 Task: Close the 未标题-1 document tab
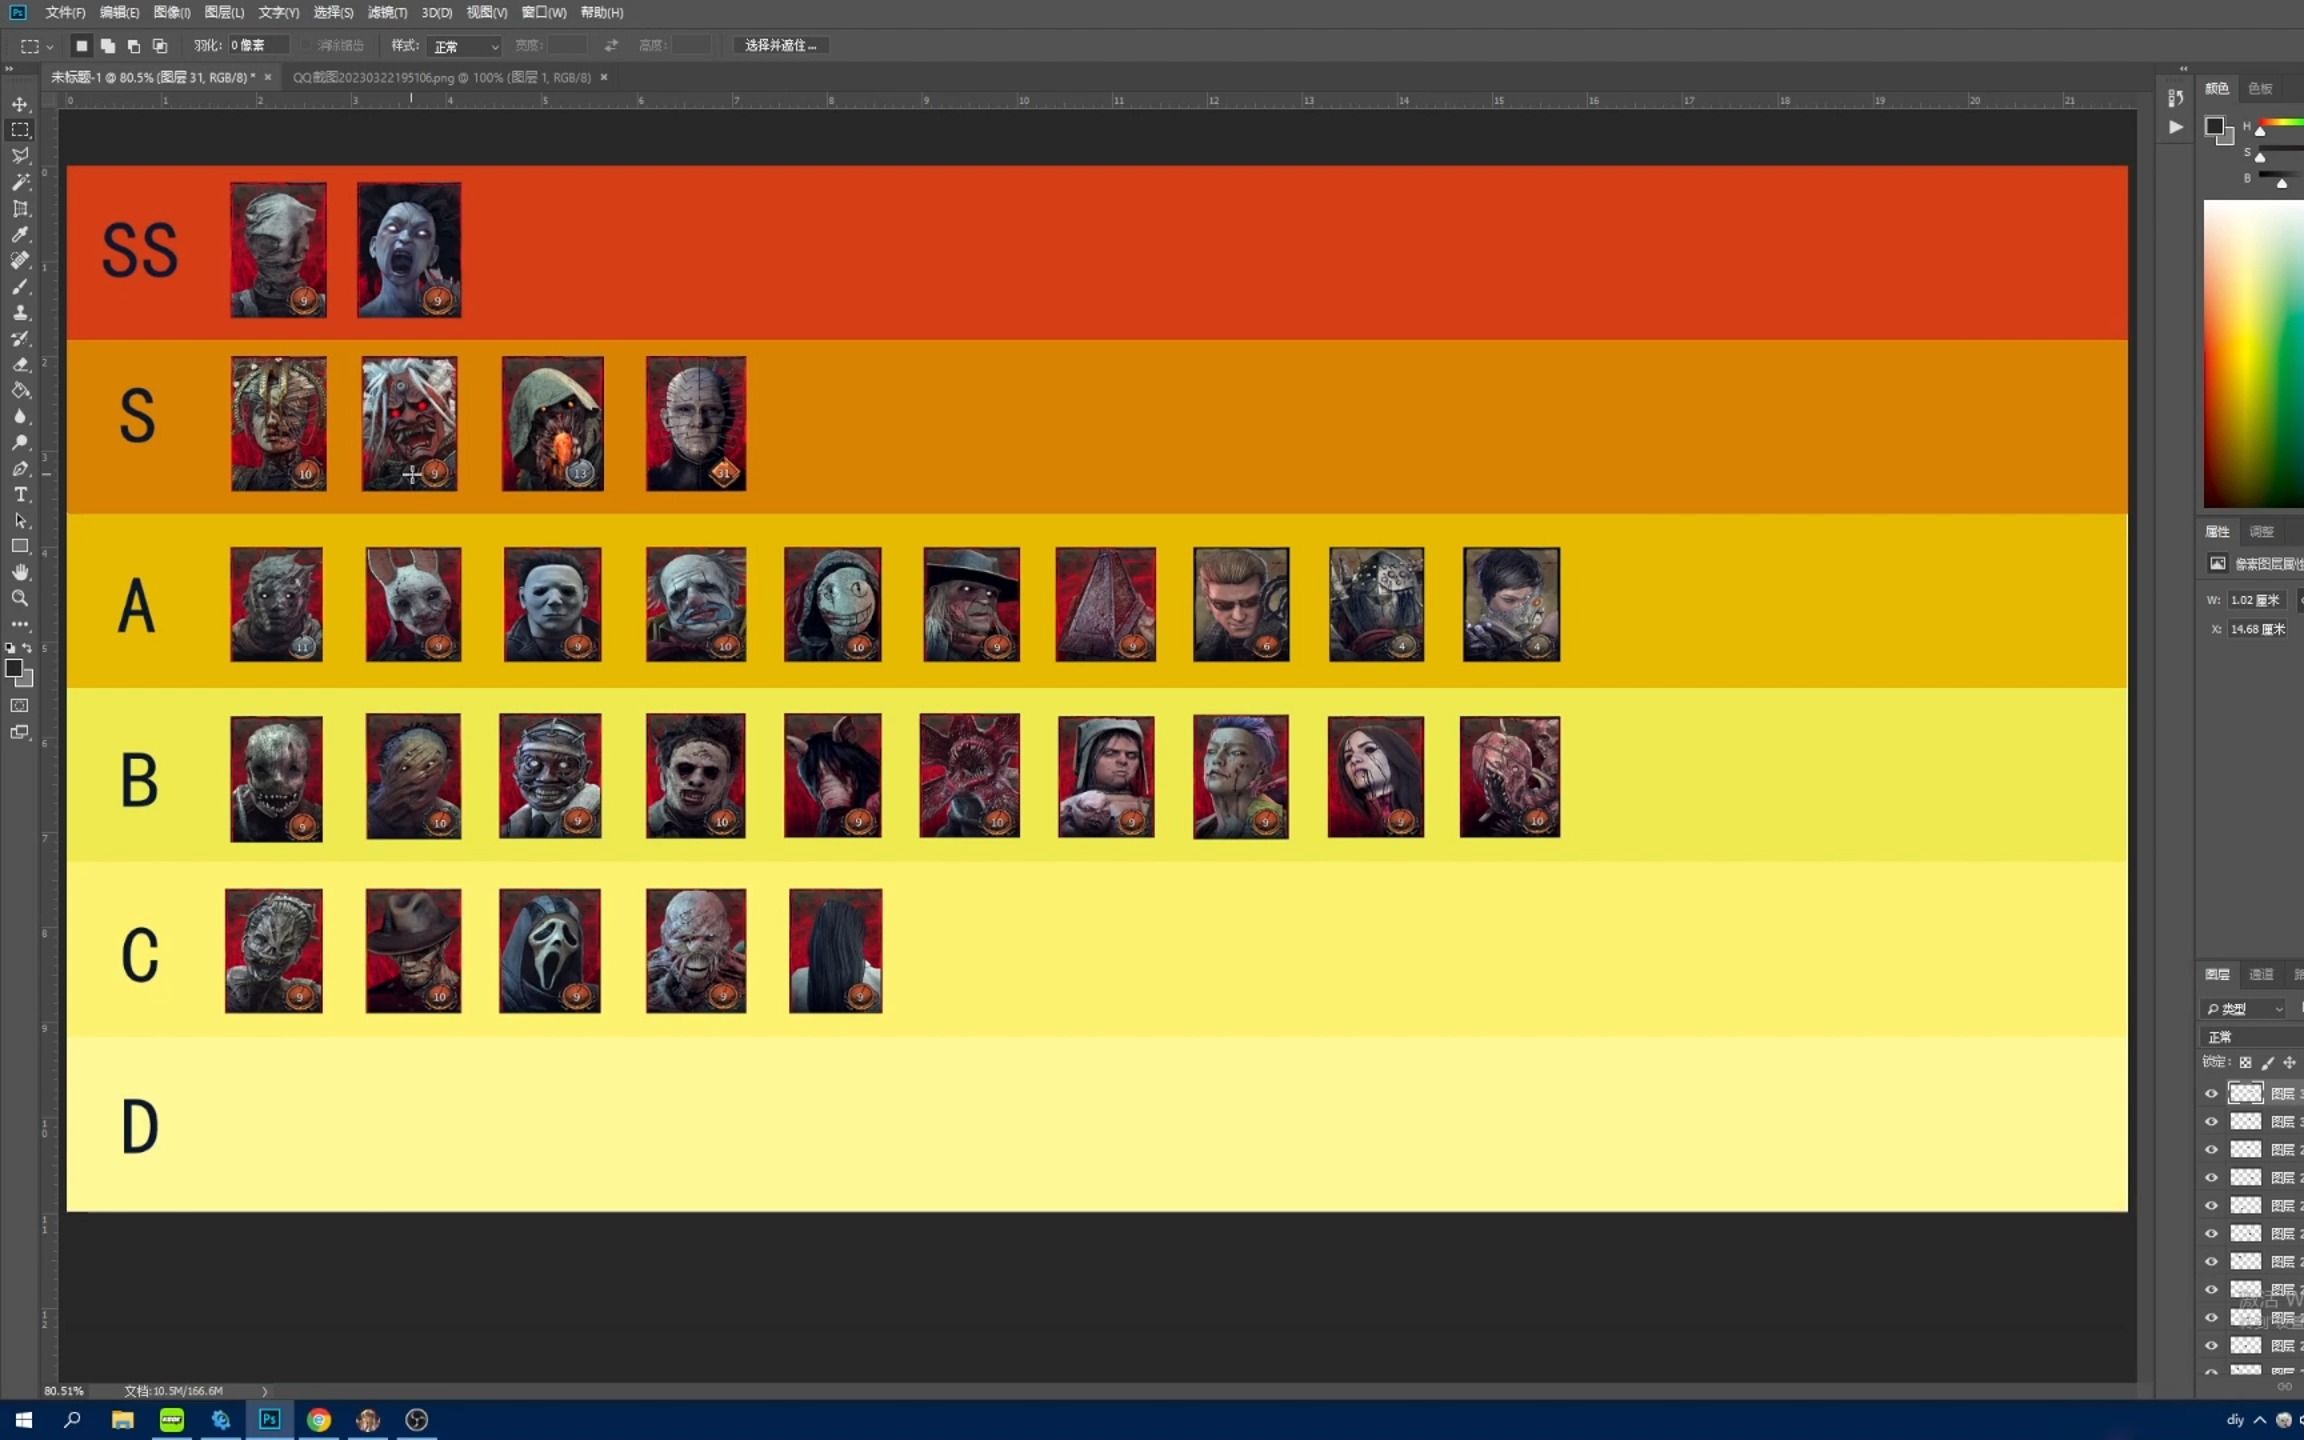(268, 77)
